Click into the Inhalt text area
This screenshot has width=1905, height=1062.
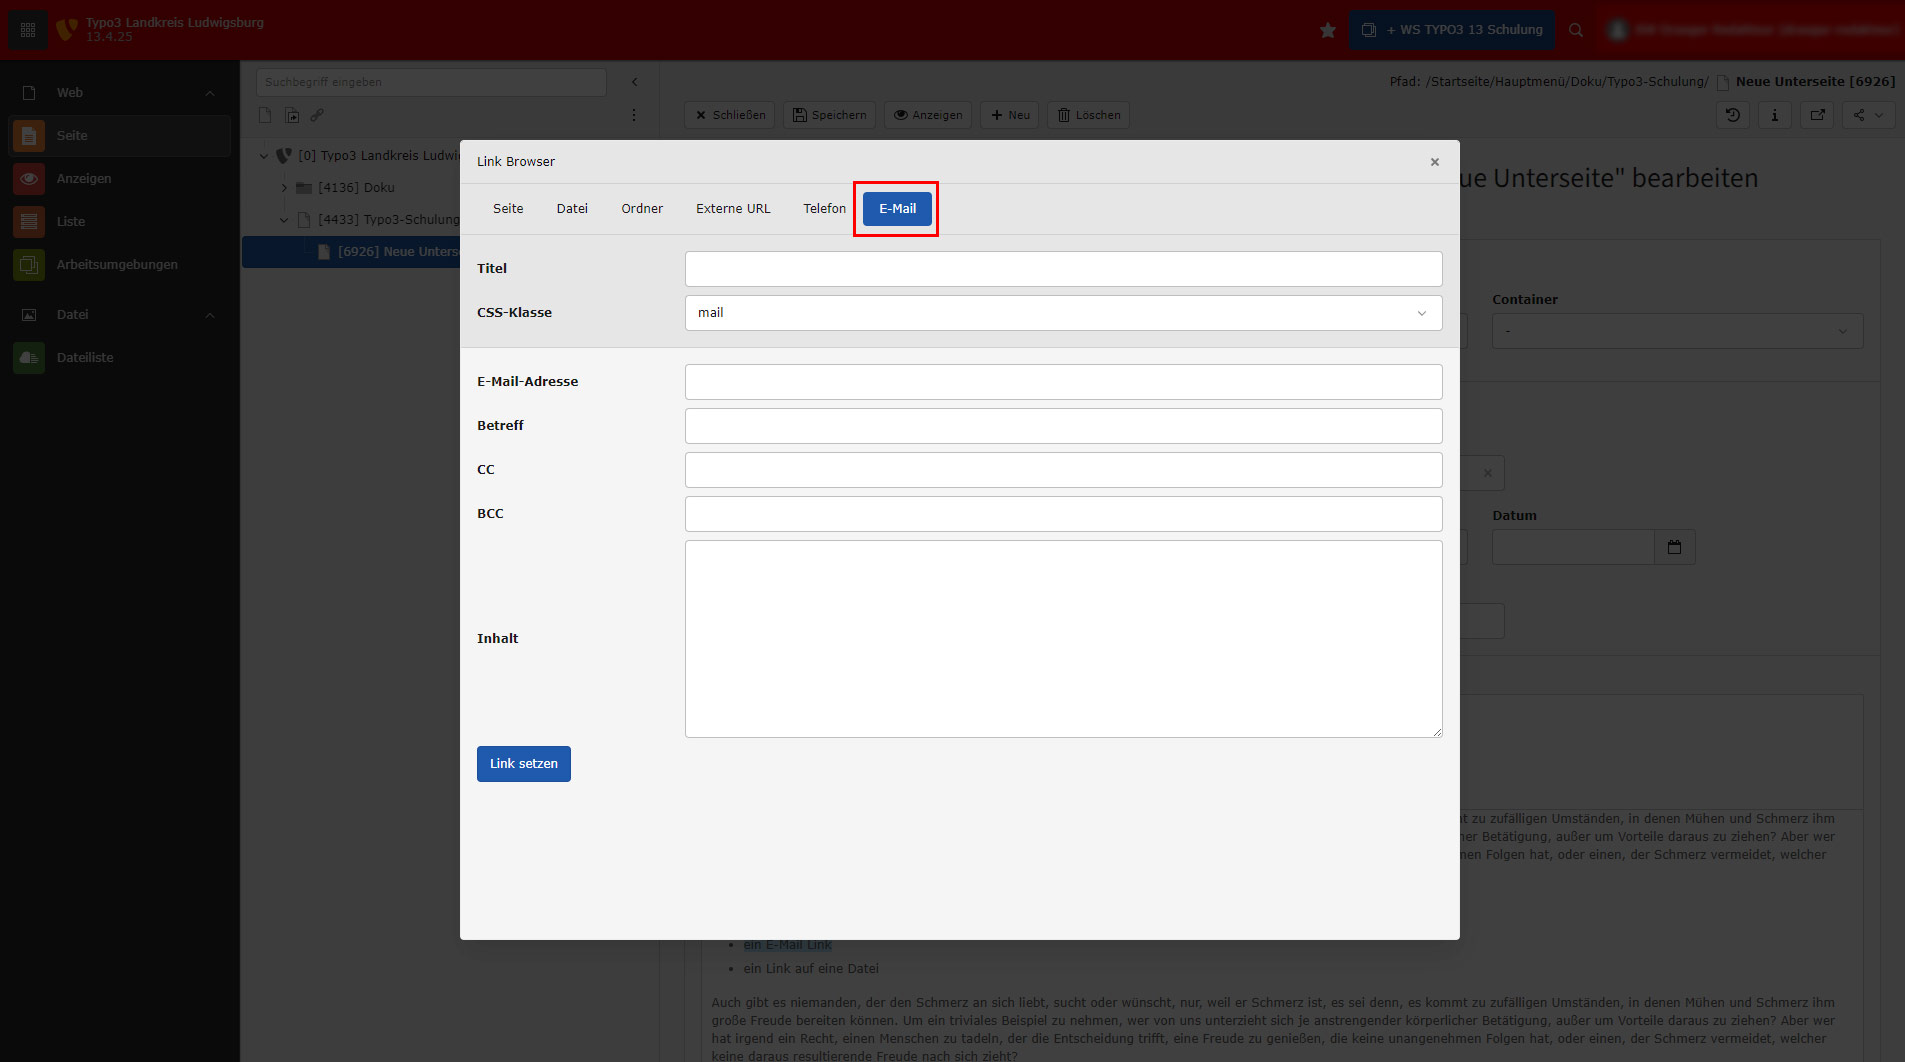[1063, 639]
